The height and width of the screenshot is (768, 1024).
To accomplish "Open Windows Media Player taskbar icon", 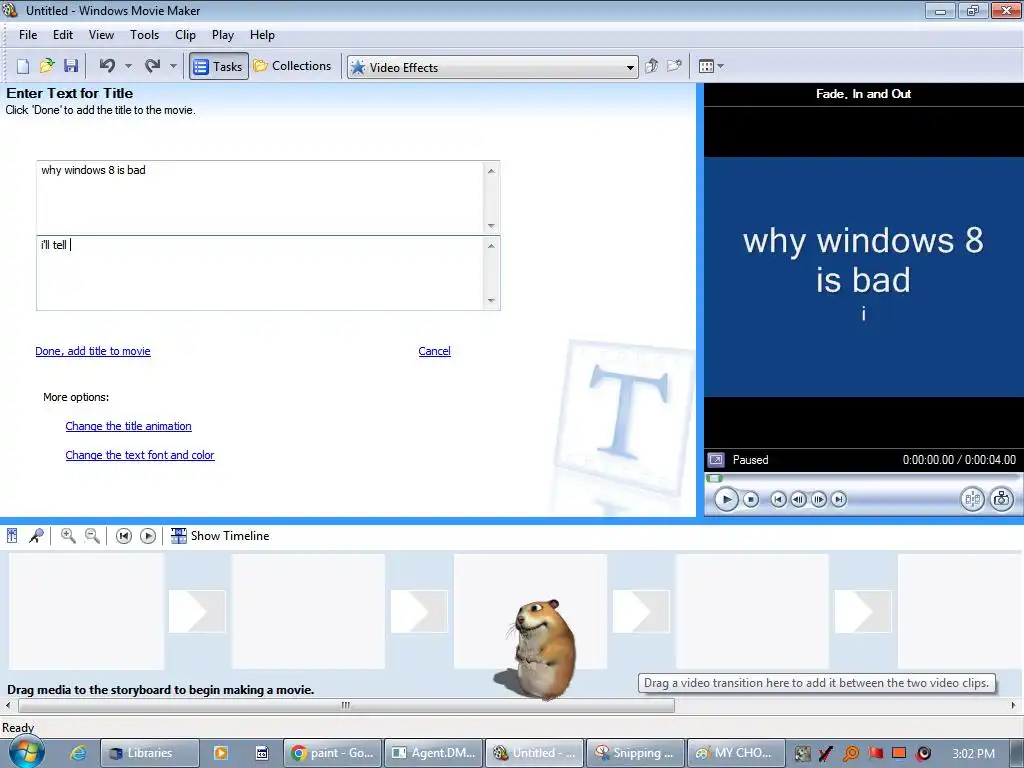I will [x=221, y=753].
